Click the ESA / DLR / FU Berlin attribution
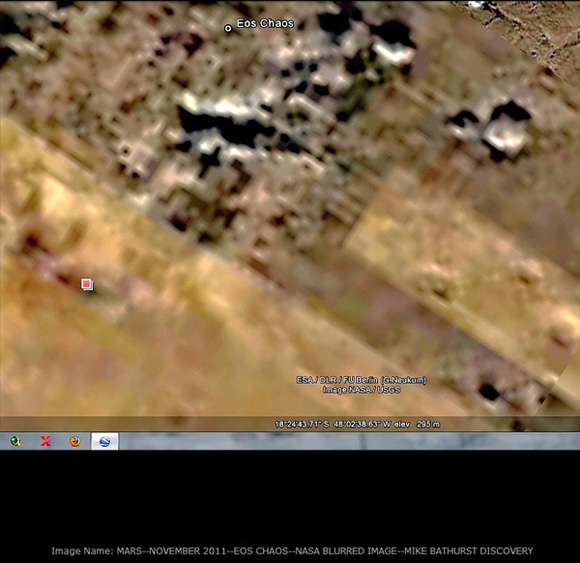Viewport: 580px width, 563px height. pyautogui.click(x=361, y=380)
